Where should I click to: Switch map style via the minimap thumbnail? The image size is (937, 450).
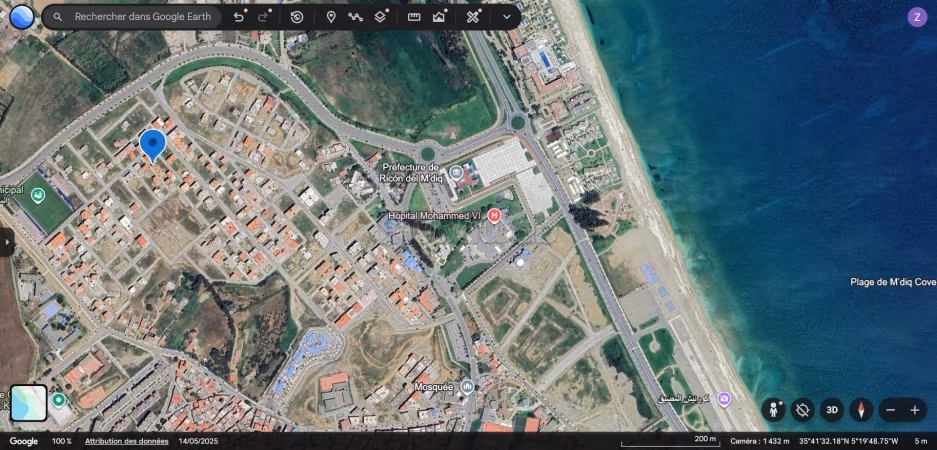click(x=29, y=403)
